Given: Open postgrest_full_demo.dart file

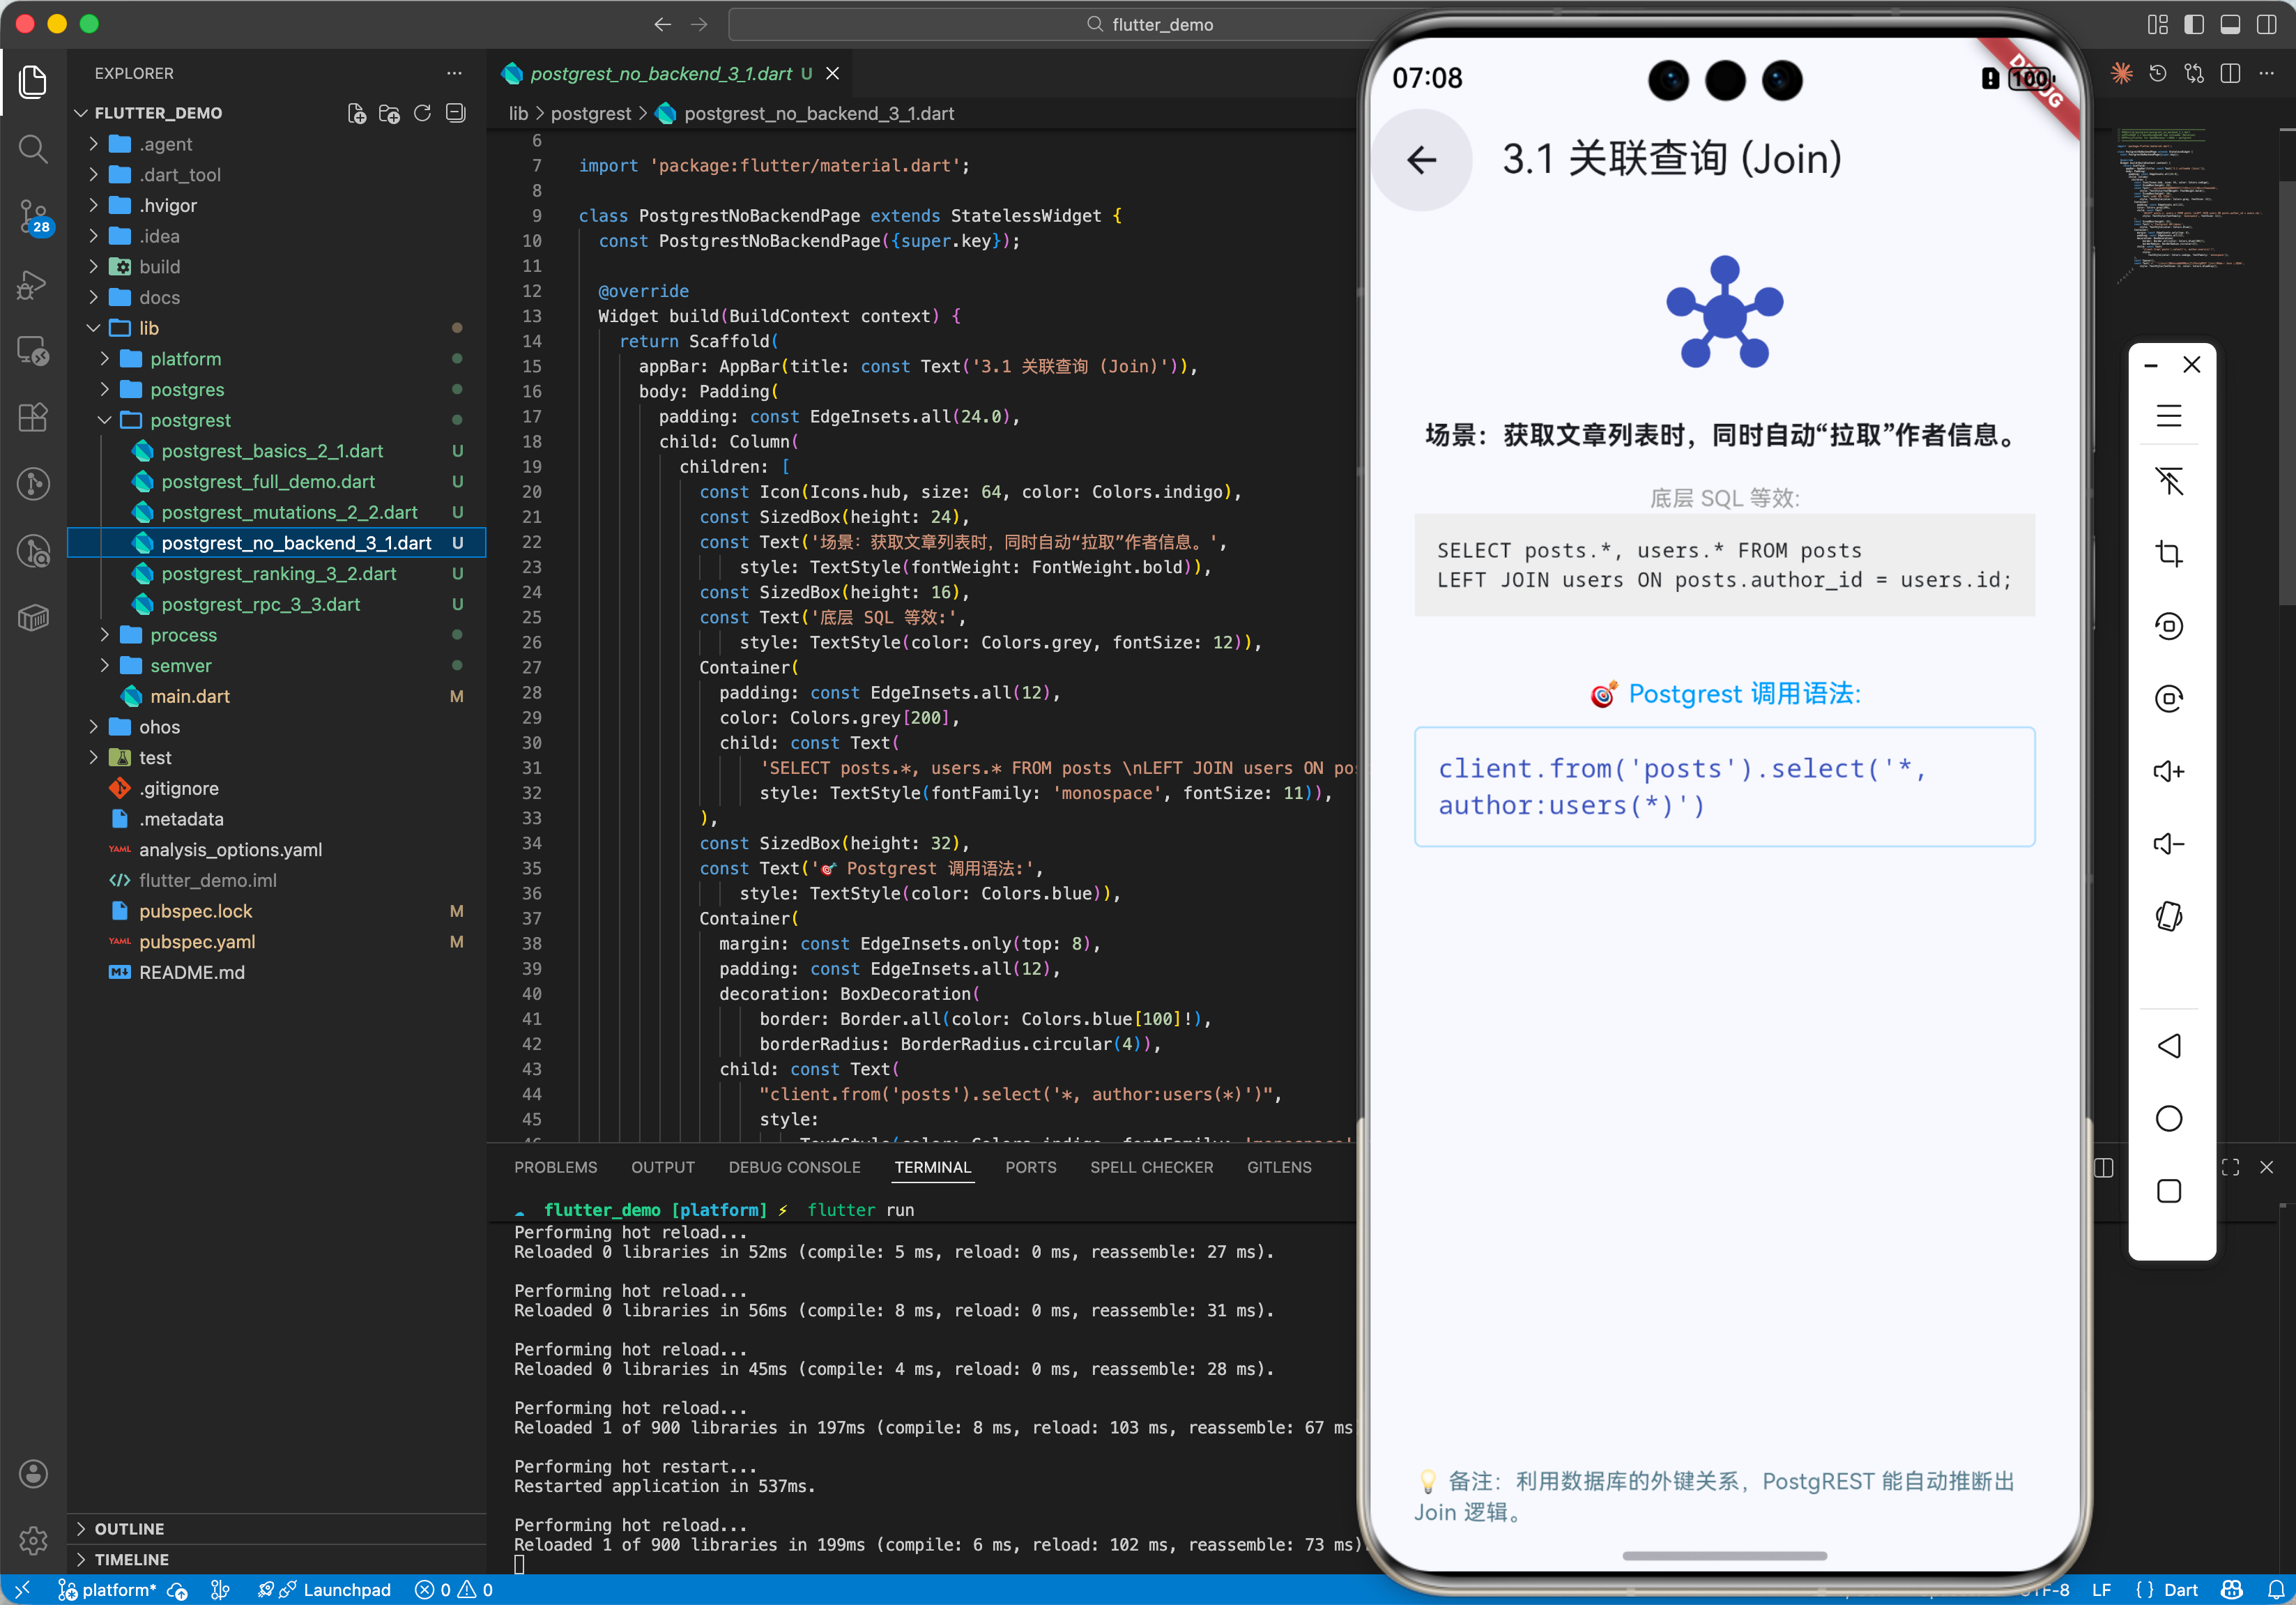Looking at the screenshot, I should point(268,481).
